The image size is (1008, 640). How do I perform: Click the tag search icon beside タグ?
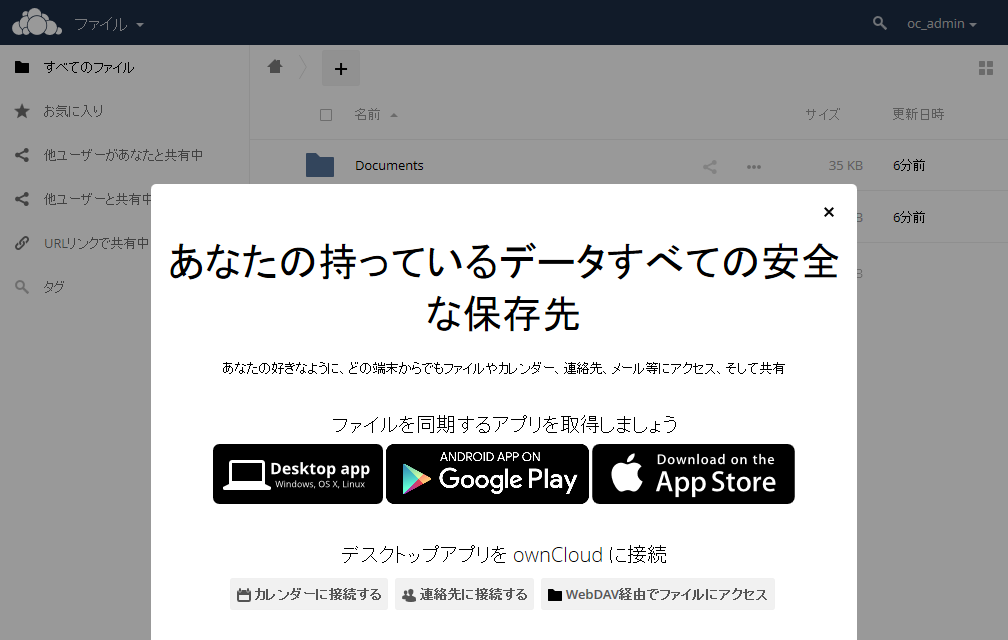[22, 287]
